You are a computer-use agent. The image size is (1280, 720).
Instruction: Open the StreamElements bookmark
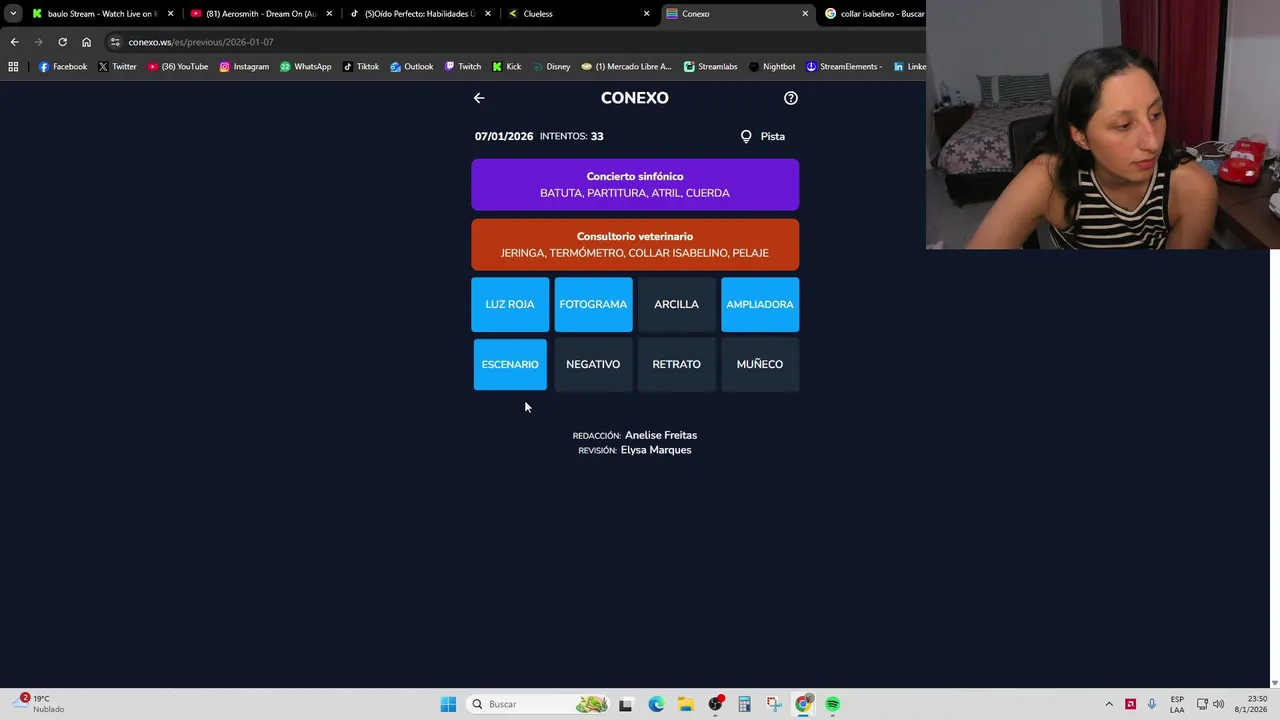pos(844,67)
